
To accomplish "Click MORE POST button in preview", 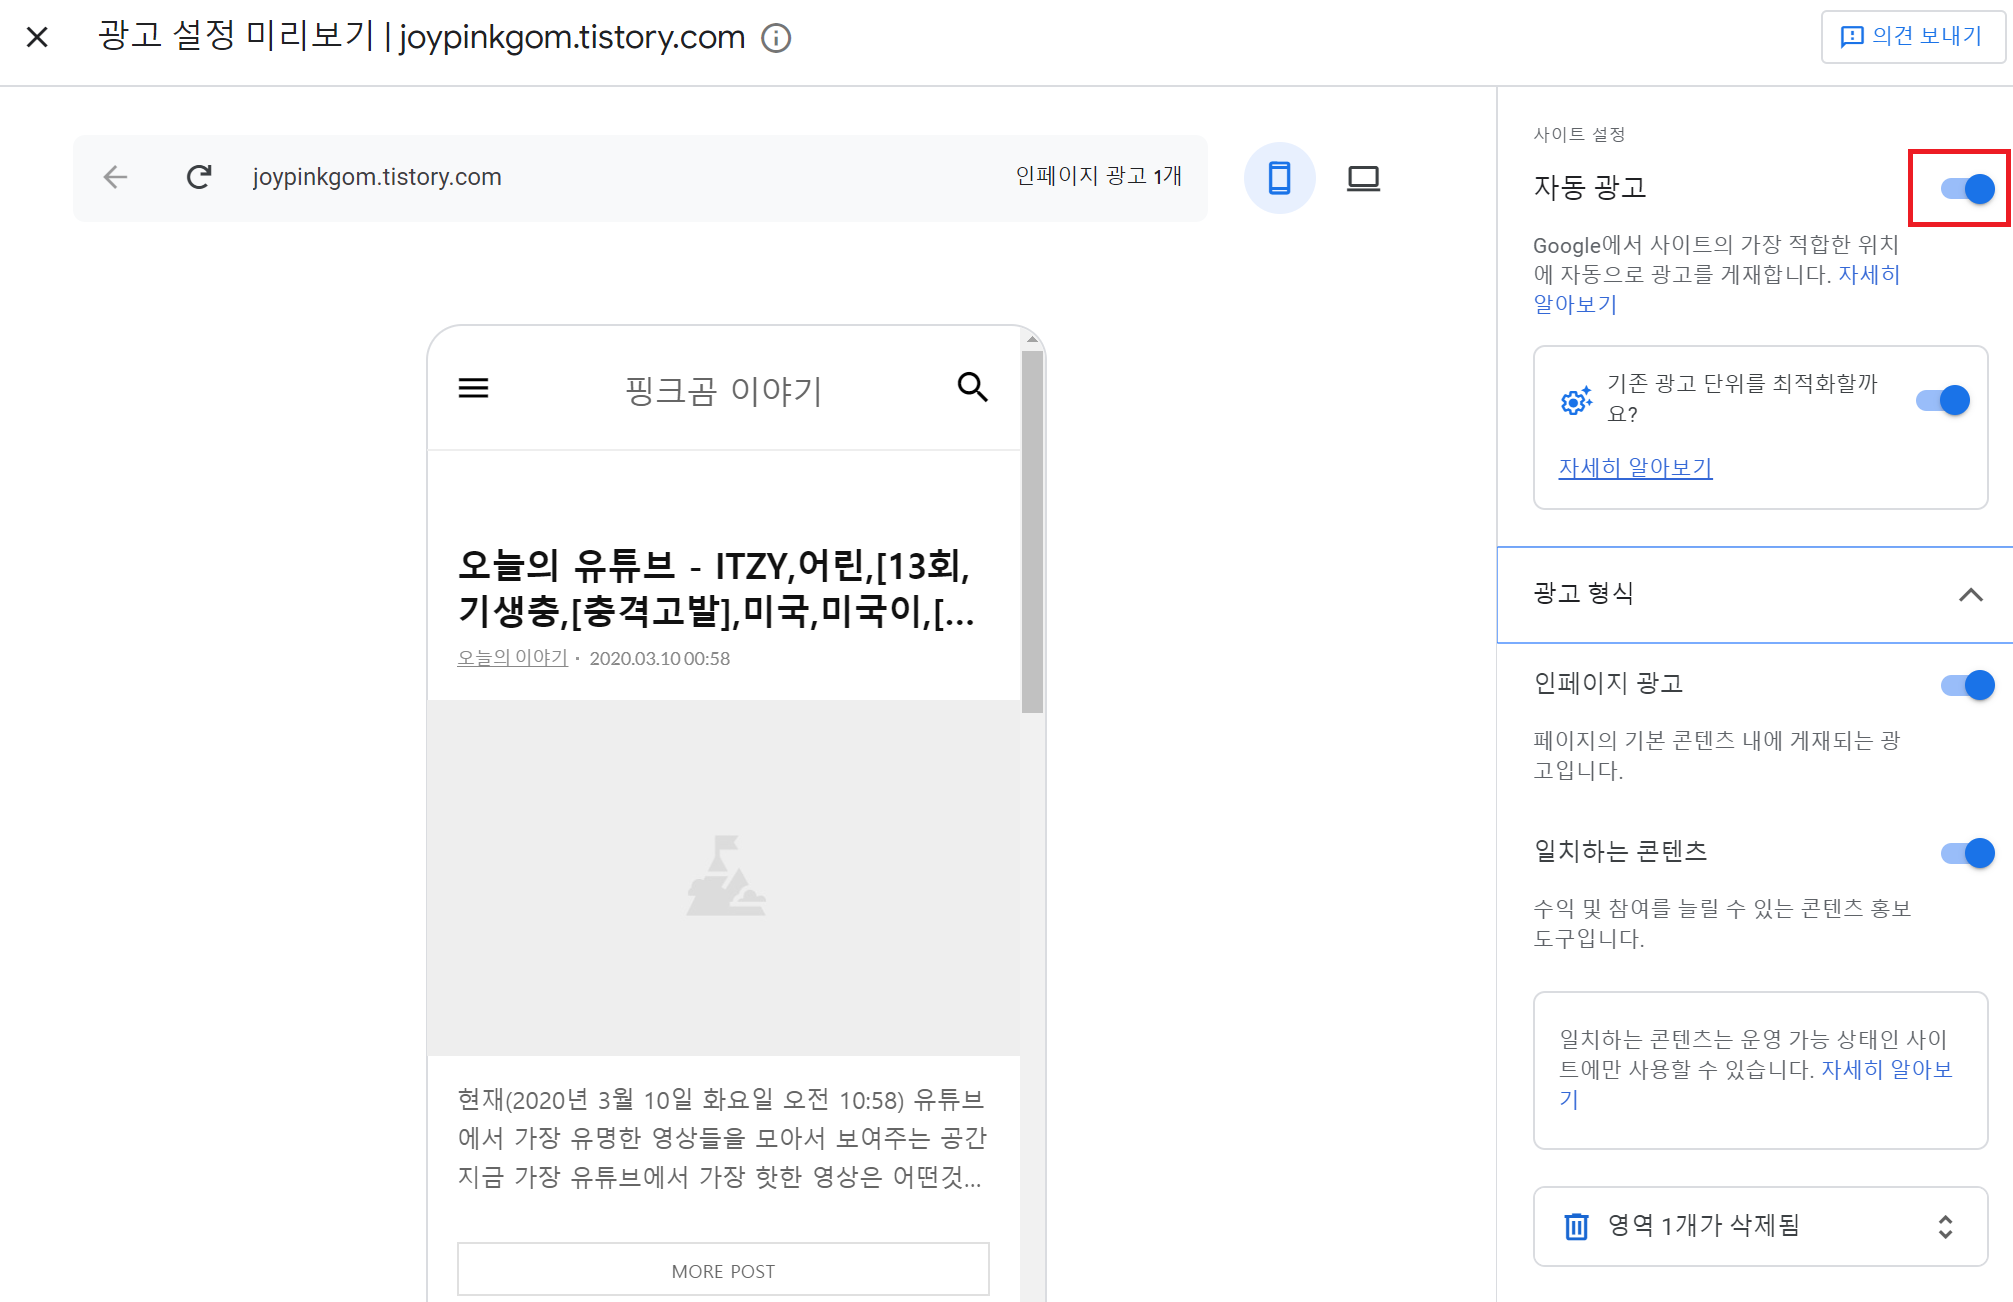I will pyautogui.click(x=723, y=1270).
